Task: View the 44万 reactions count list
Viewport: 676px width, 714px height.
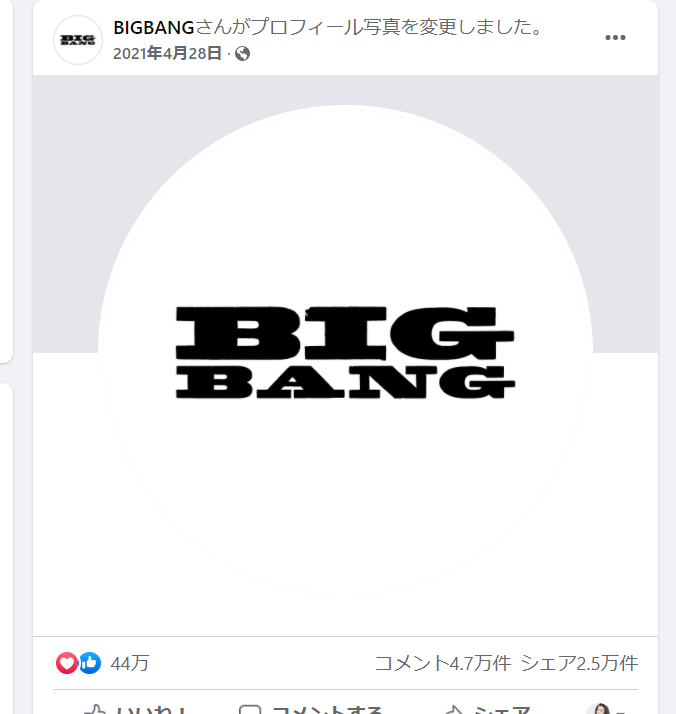Action: coord(130,663)
